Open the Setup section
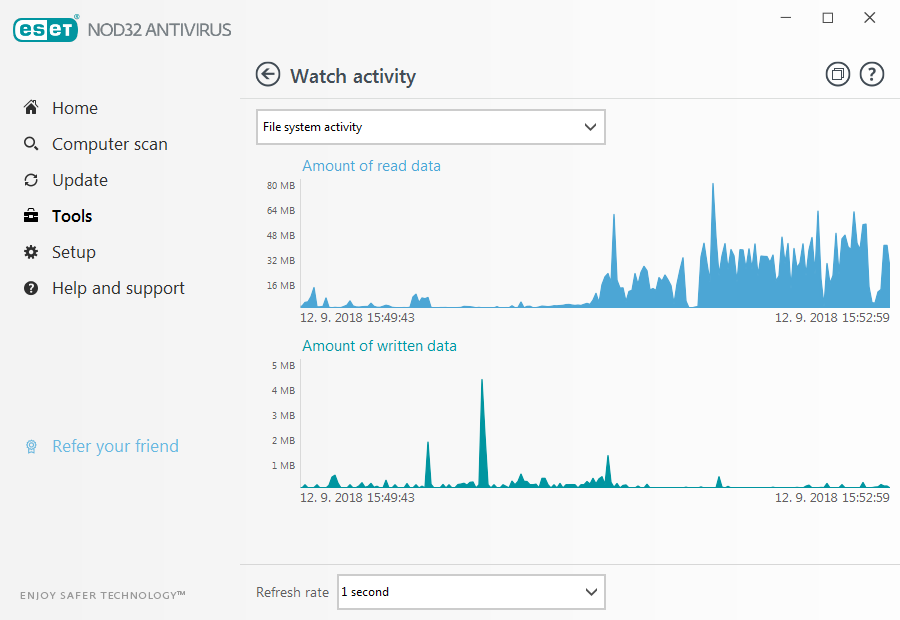900x620 pixels. point(73,252)
